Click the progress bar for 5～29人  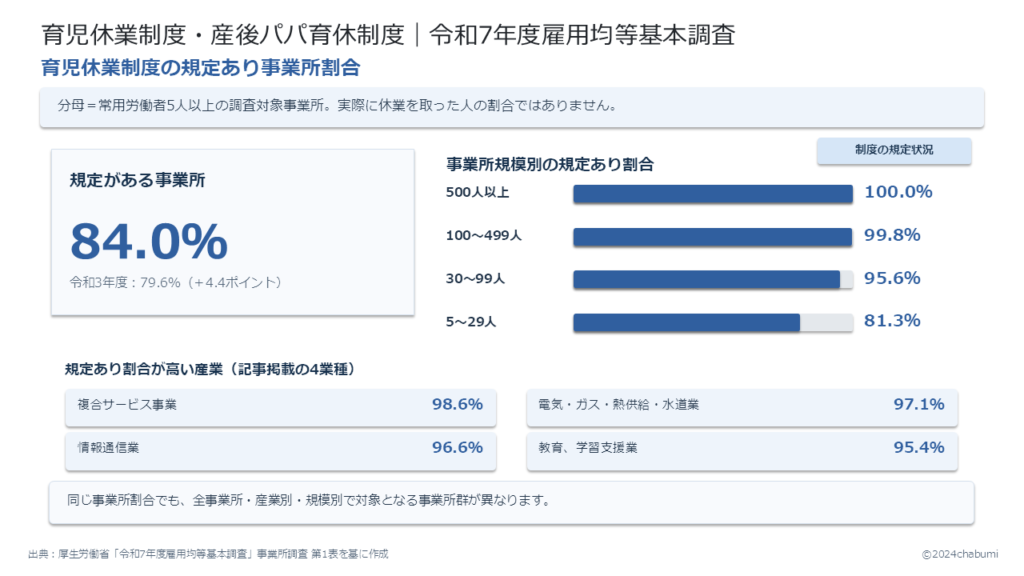pos(713,323)
